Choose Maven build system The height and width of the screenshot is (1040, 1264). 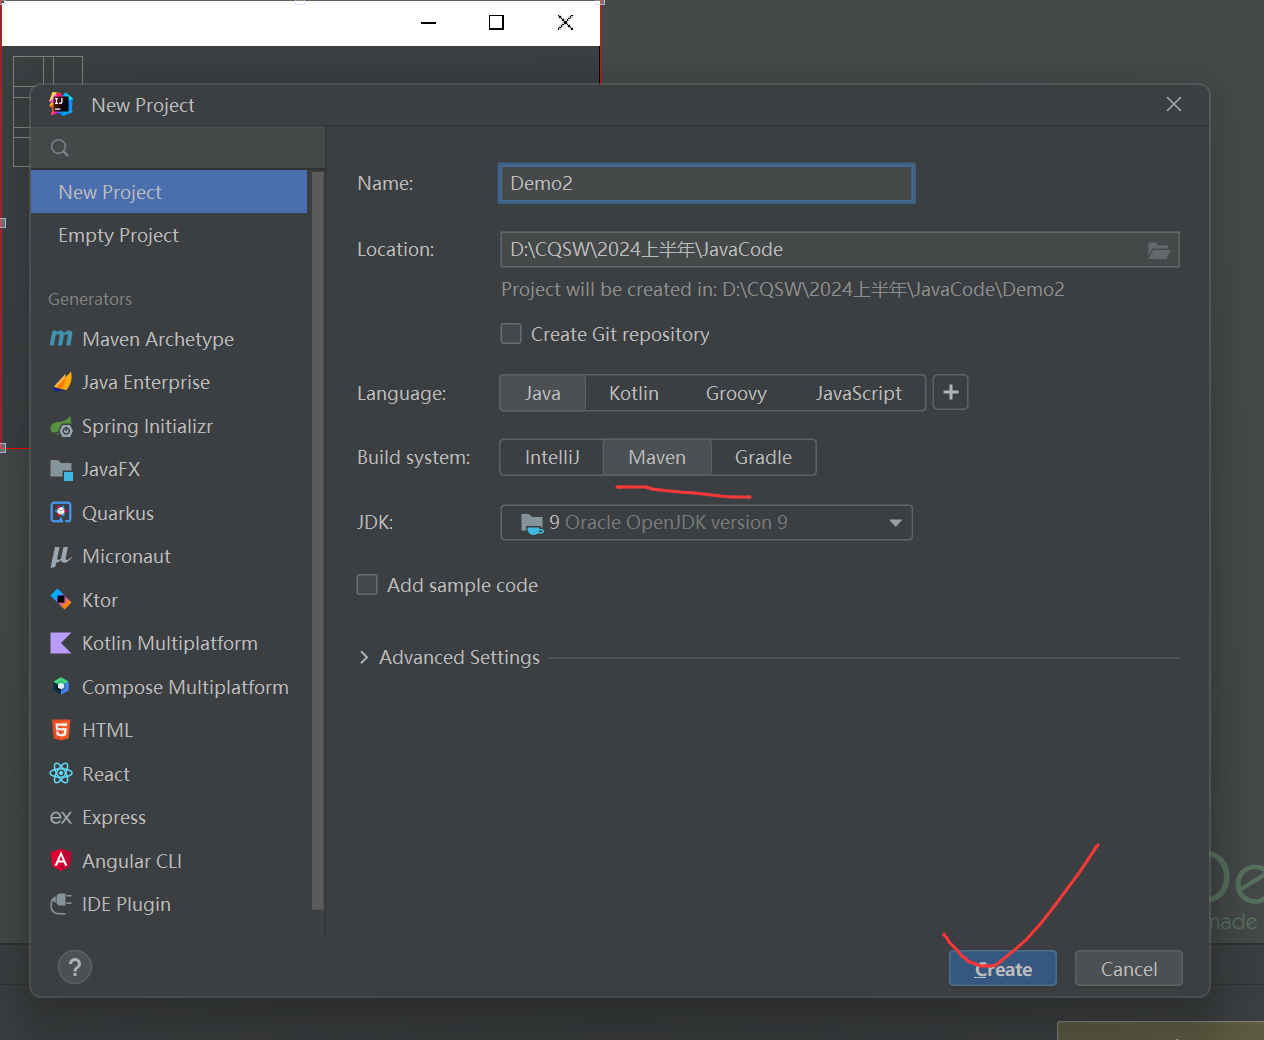(657, 457)
